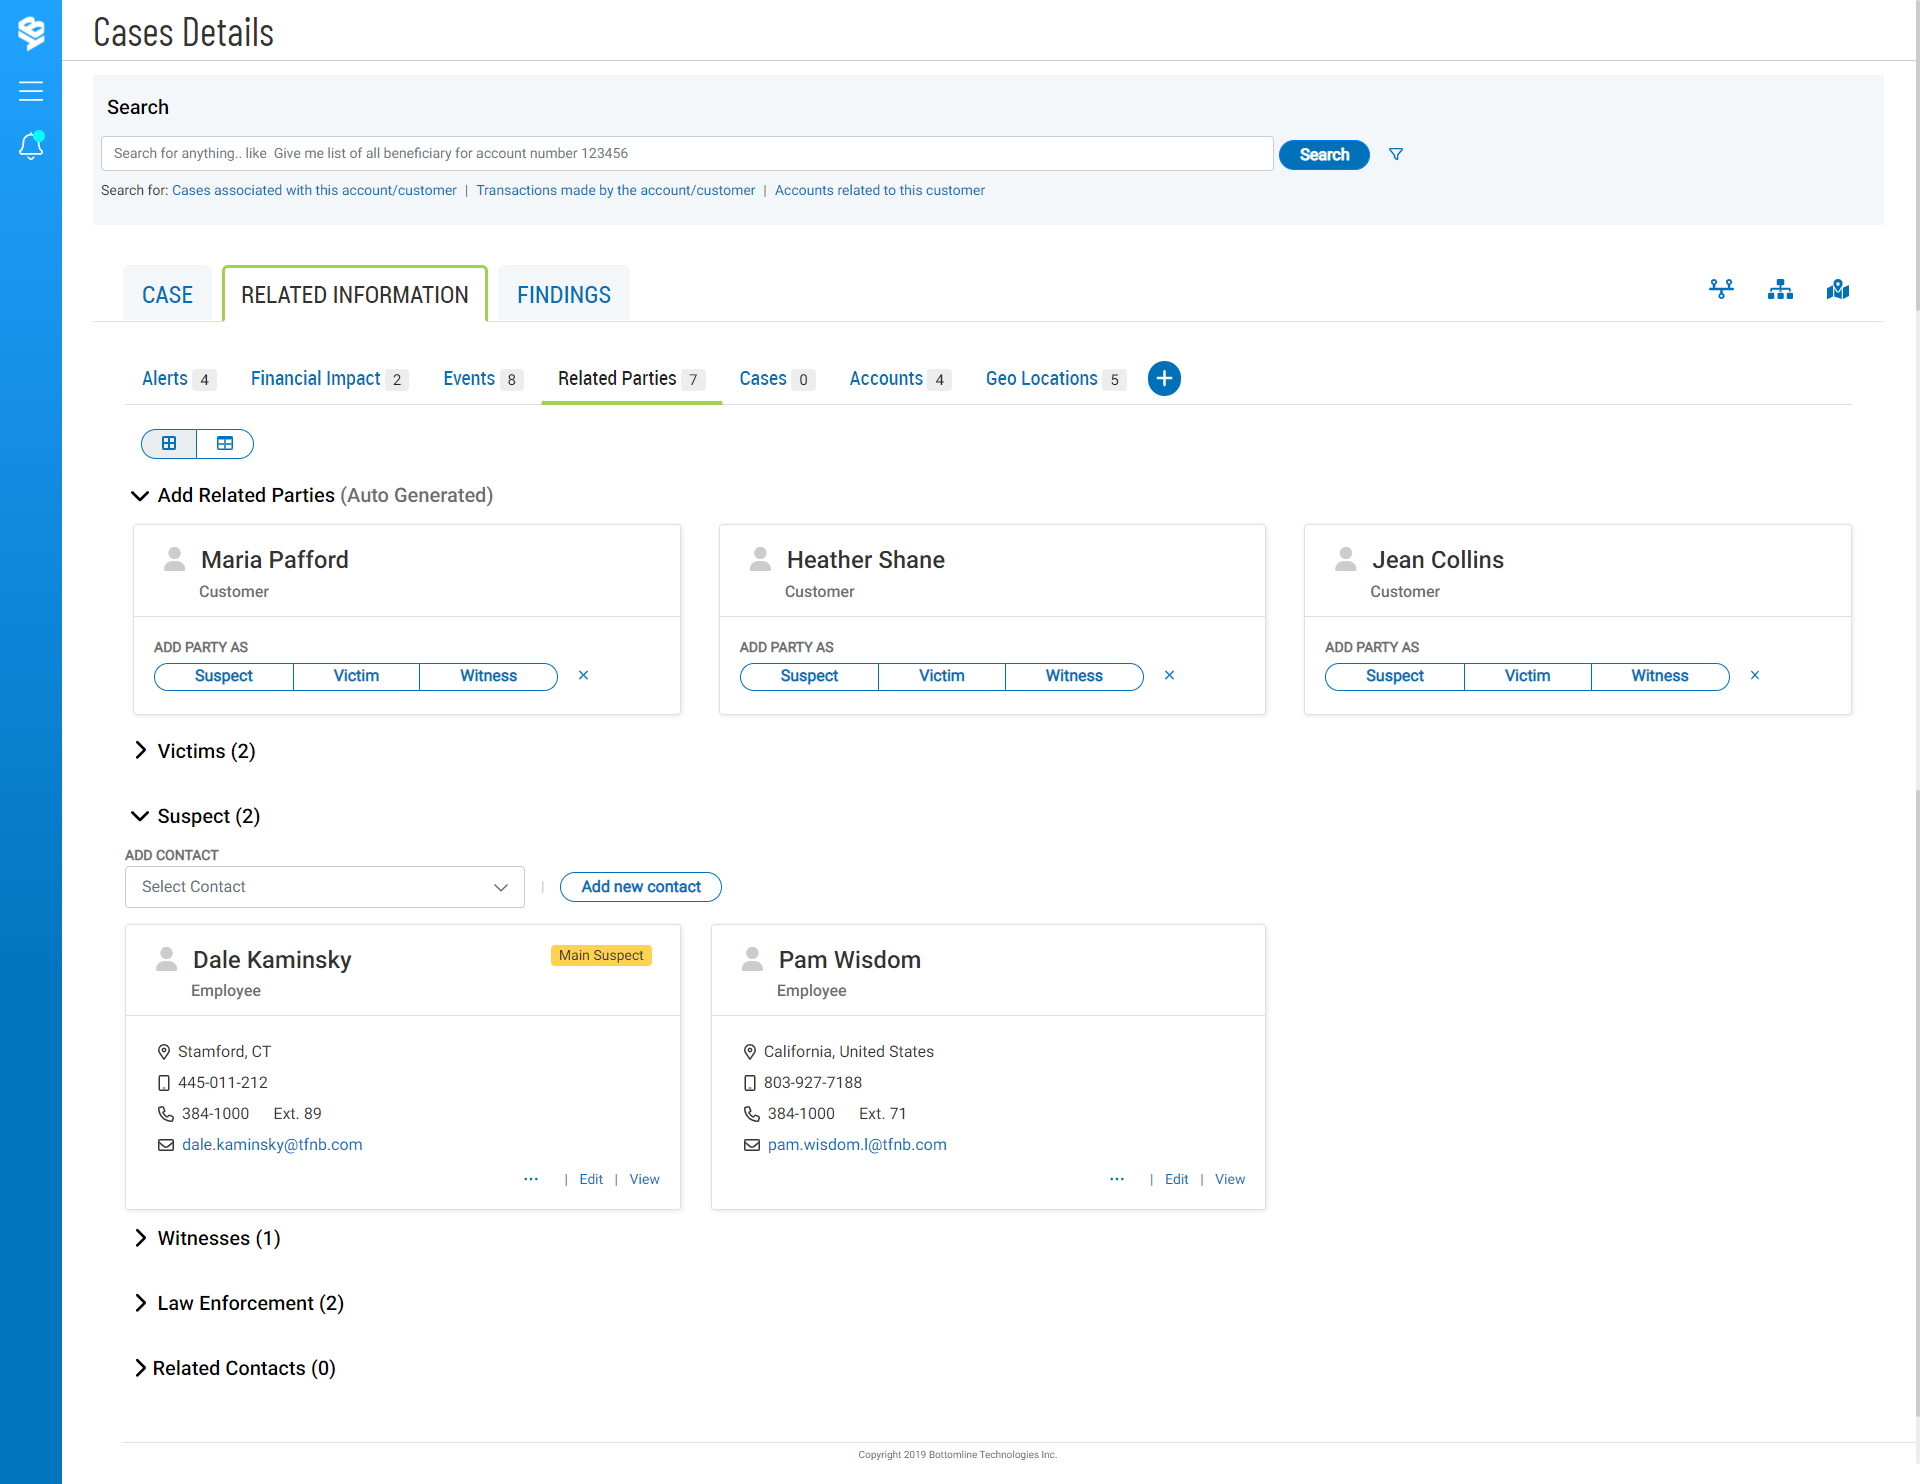Mark Heather Shane as Victim

coord(941,676)
